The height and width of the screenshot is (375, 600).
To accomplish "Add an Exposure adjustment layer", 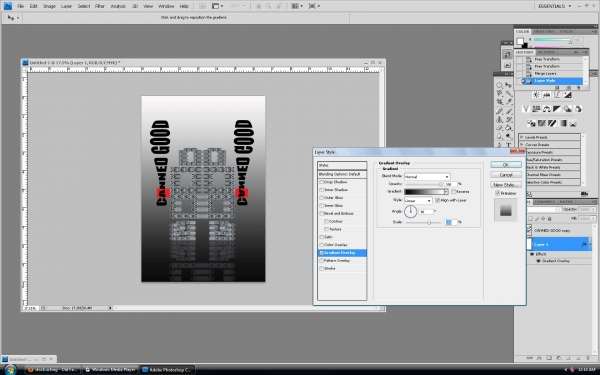I will 567,95.
